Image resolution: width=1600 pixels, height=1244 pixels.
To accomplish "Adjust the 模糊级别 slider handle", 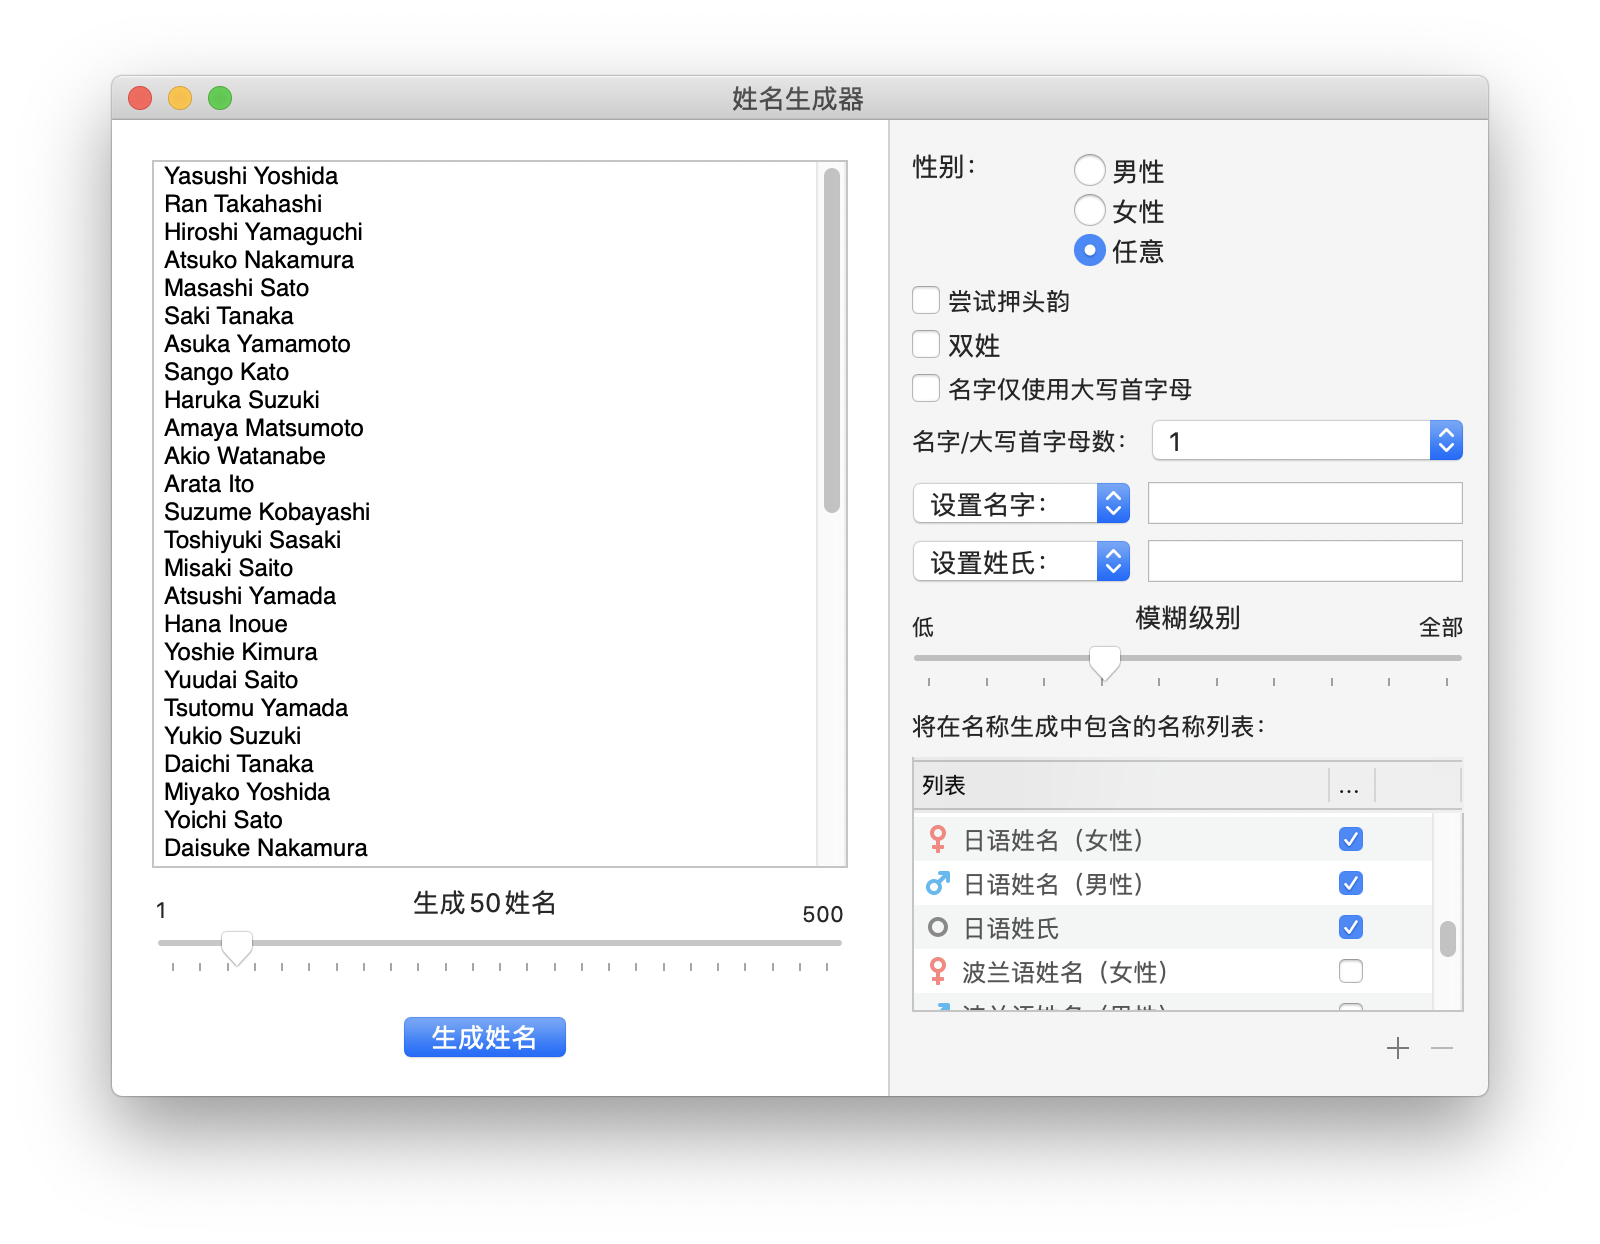I will [1104, 660].
